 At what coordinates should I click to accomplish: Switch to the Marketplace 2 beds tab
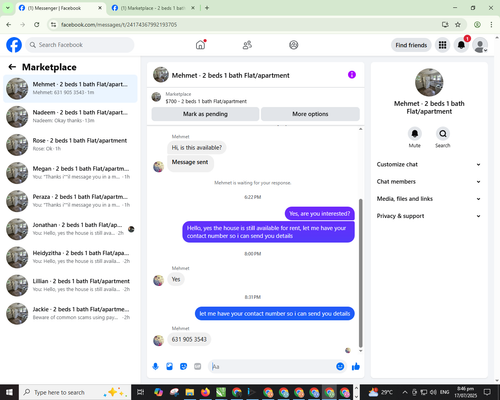153,8
